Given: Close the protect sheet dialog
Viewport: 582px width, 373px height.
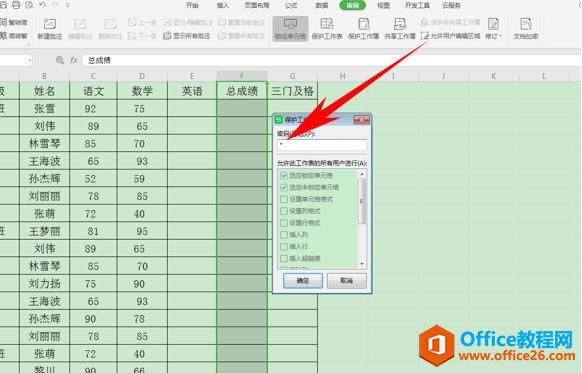Looking at the screenshot, I should point(361,120).
